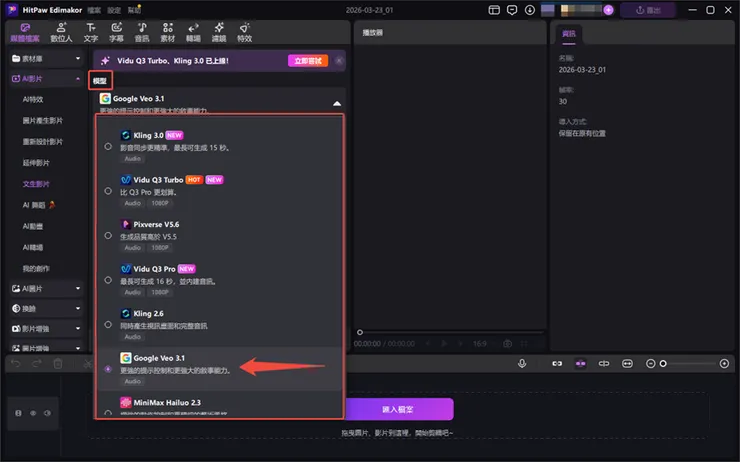Select the Vidu Q3 Pro radio button

[x=108, y=280]
